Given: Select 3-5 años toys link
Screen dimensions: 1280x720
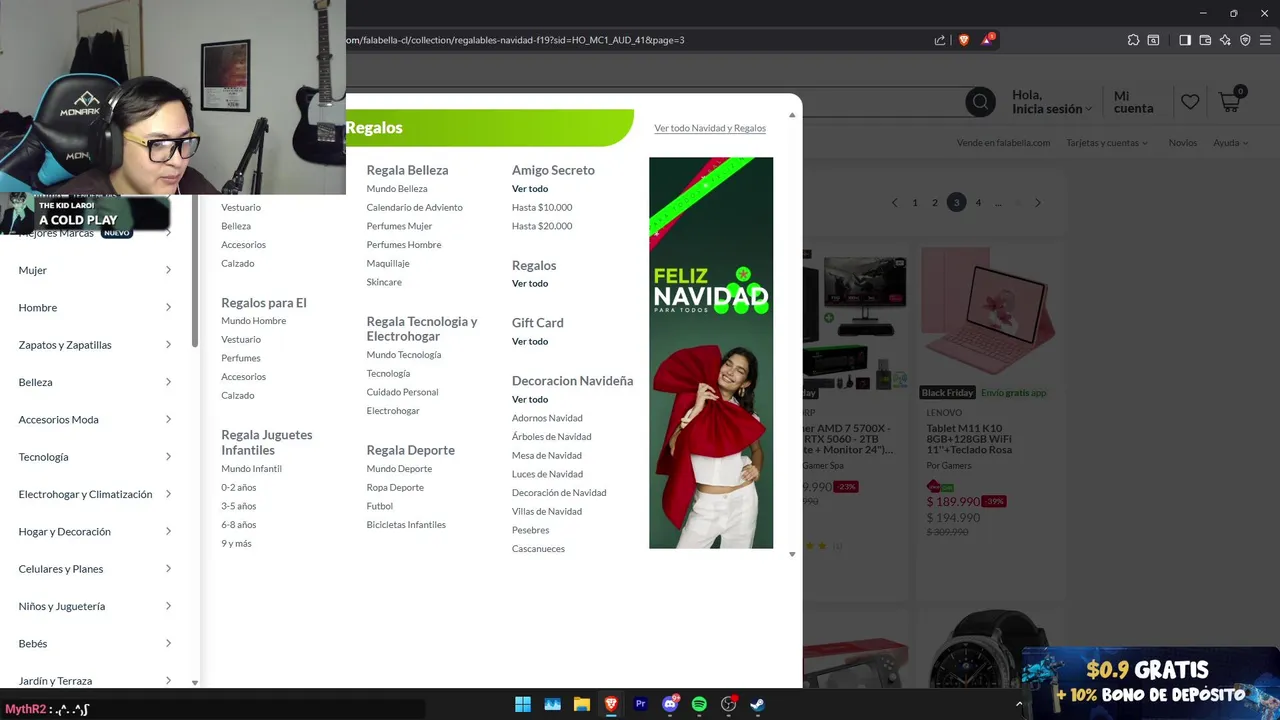Looking at the screenshot, I should [238, 506].
